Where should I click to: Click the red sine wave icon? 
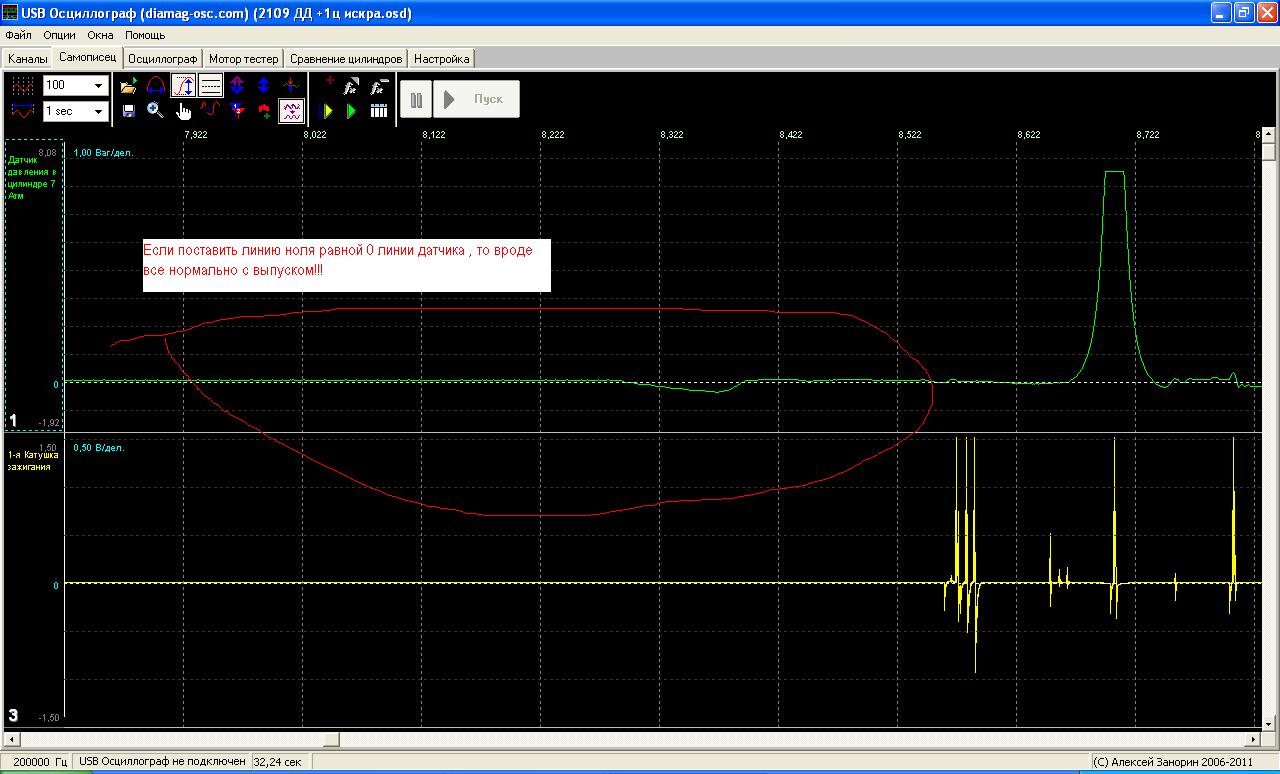coord(210,111)
